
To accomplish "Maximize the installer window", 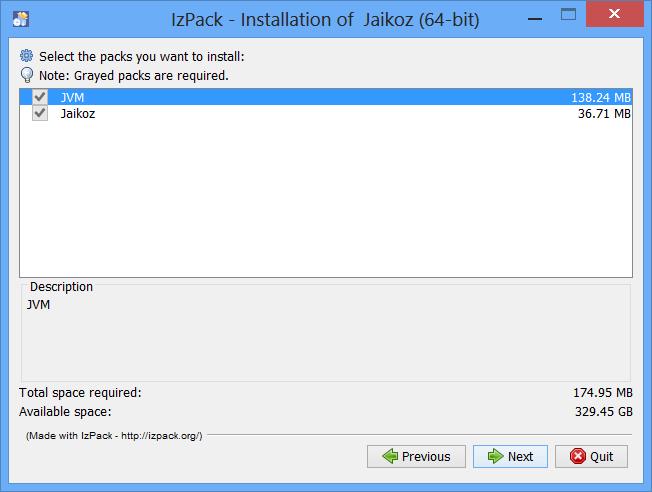I will (568, 15).
